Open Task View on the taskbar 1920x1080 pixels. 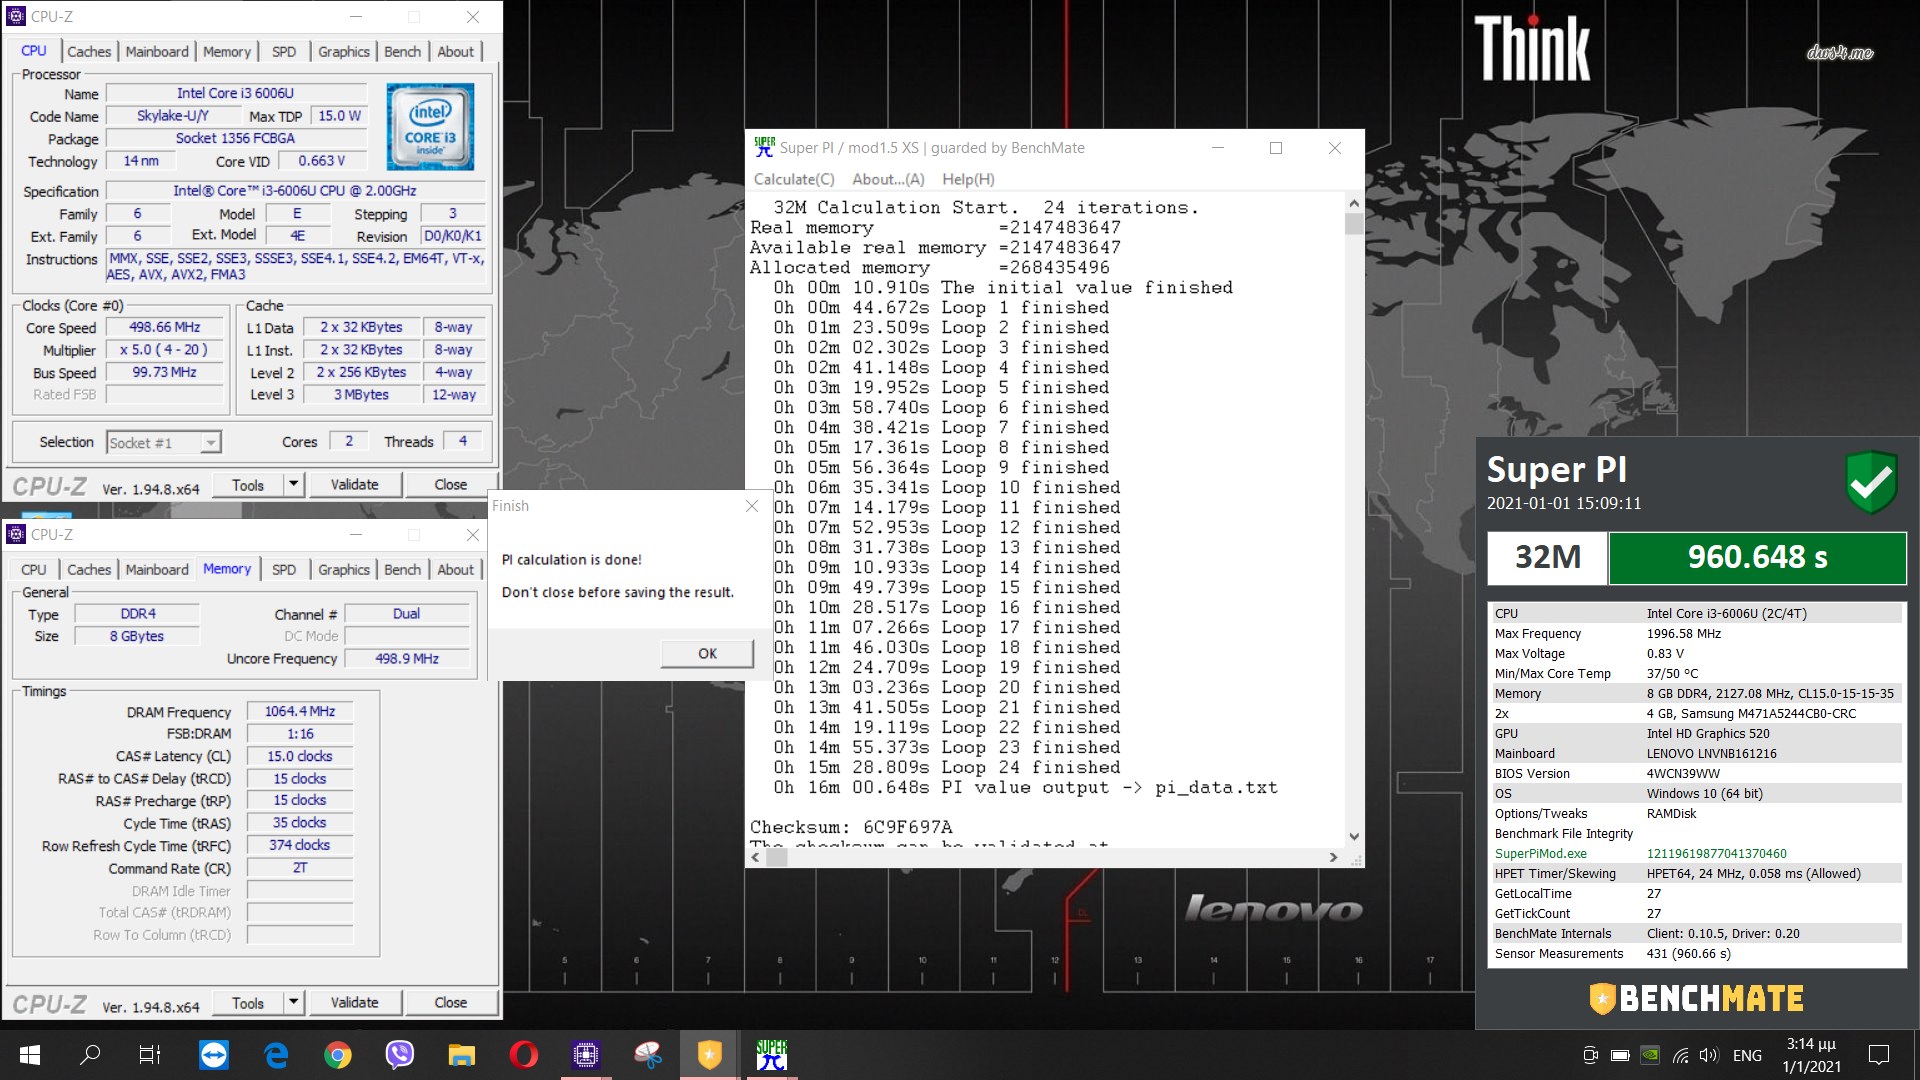tap(150, 1055)
